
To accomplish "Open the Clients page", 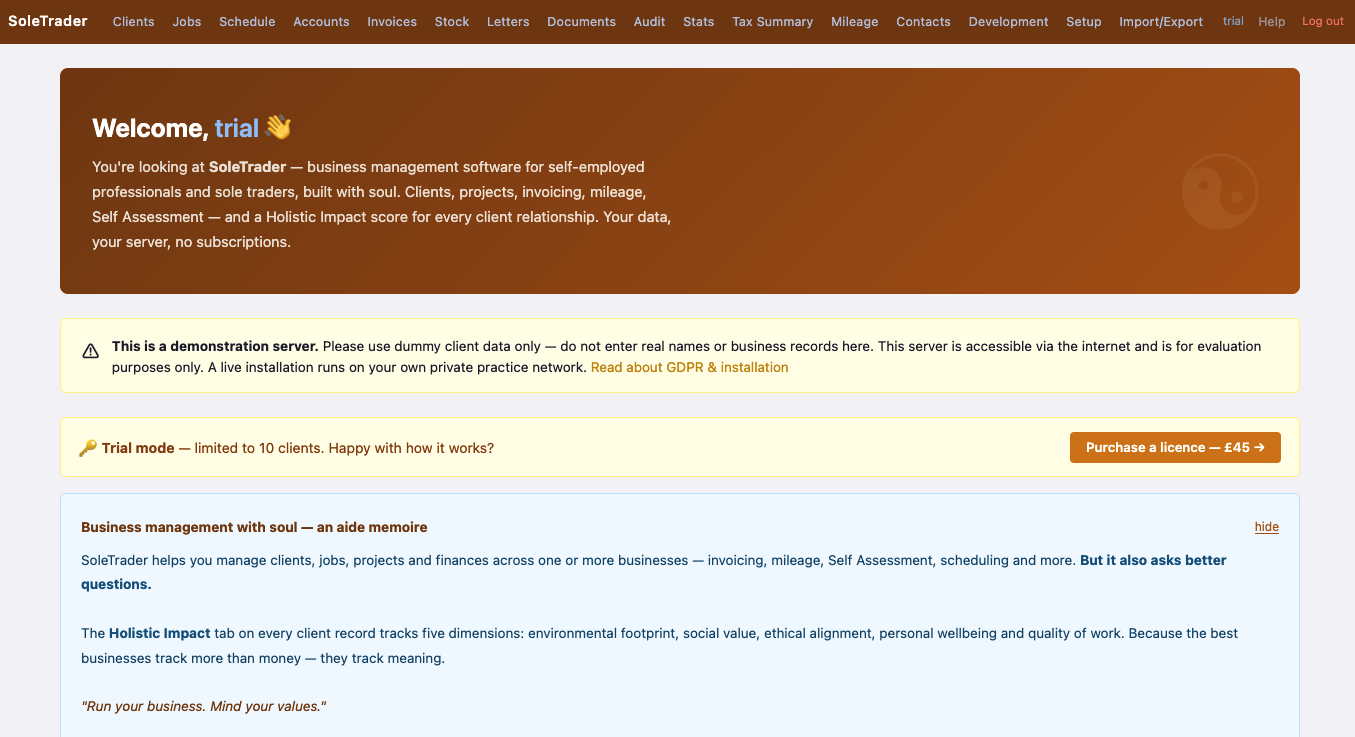I will (133, 21).
